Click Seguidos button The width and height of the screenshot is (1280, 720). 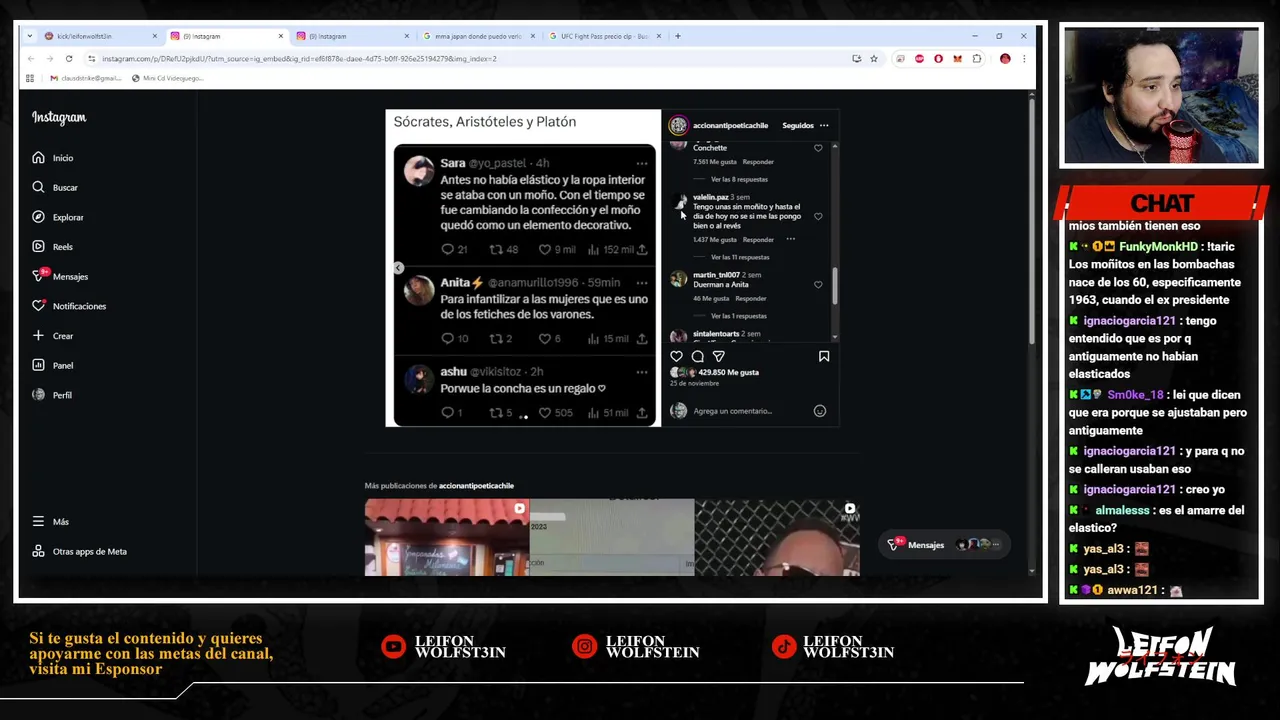[x=798, y=126]
